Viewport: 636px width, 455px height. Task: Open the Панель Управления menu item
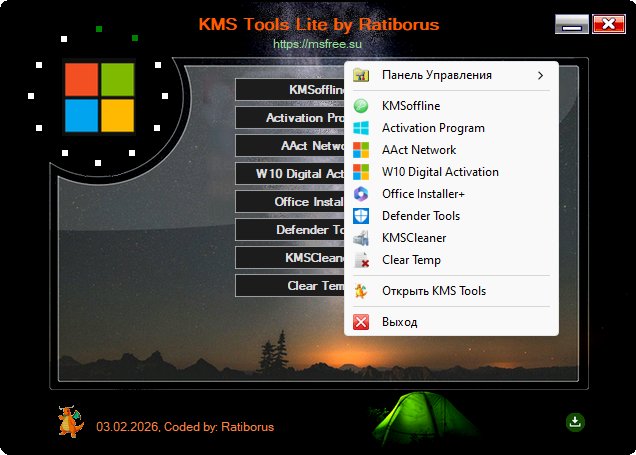click(437, 75)
